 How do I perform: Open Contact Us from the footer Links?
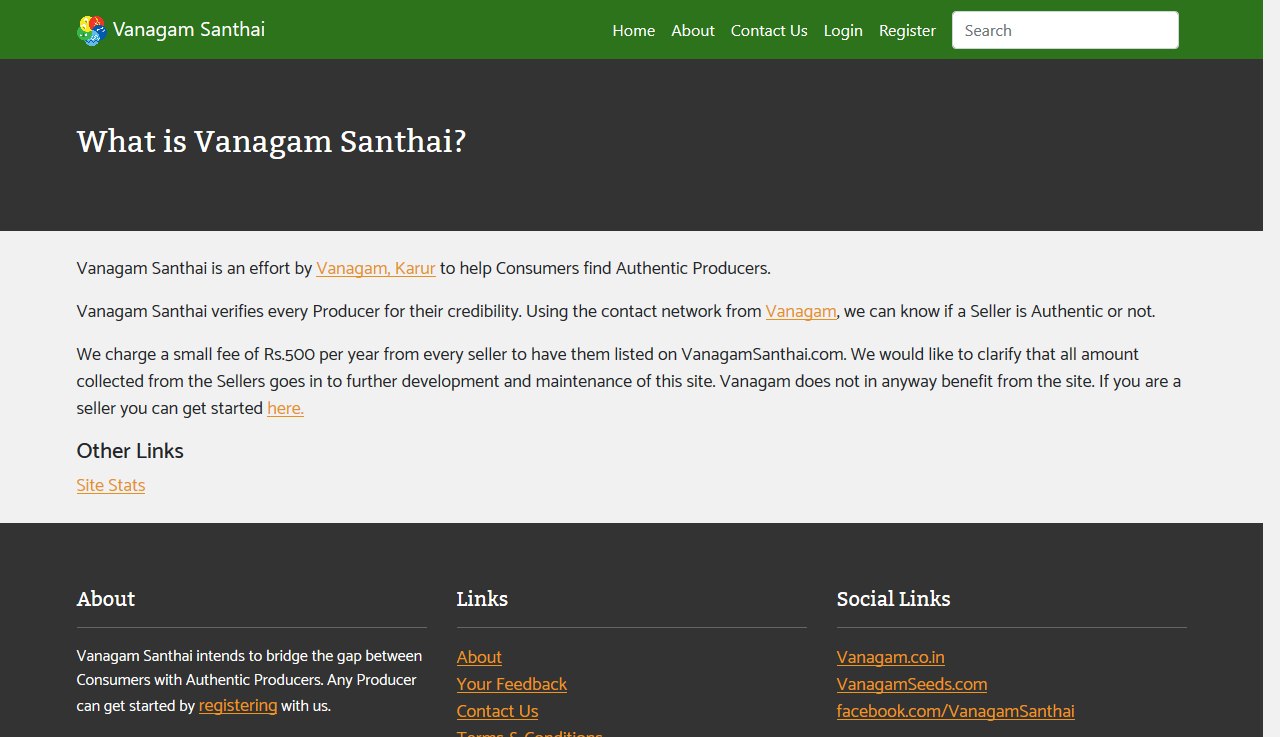497,711
